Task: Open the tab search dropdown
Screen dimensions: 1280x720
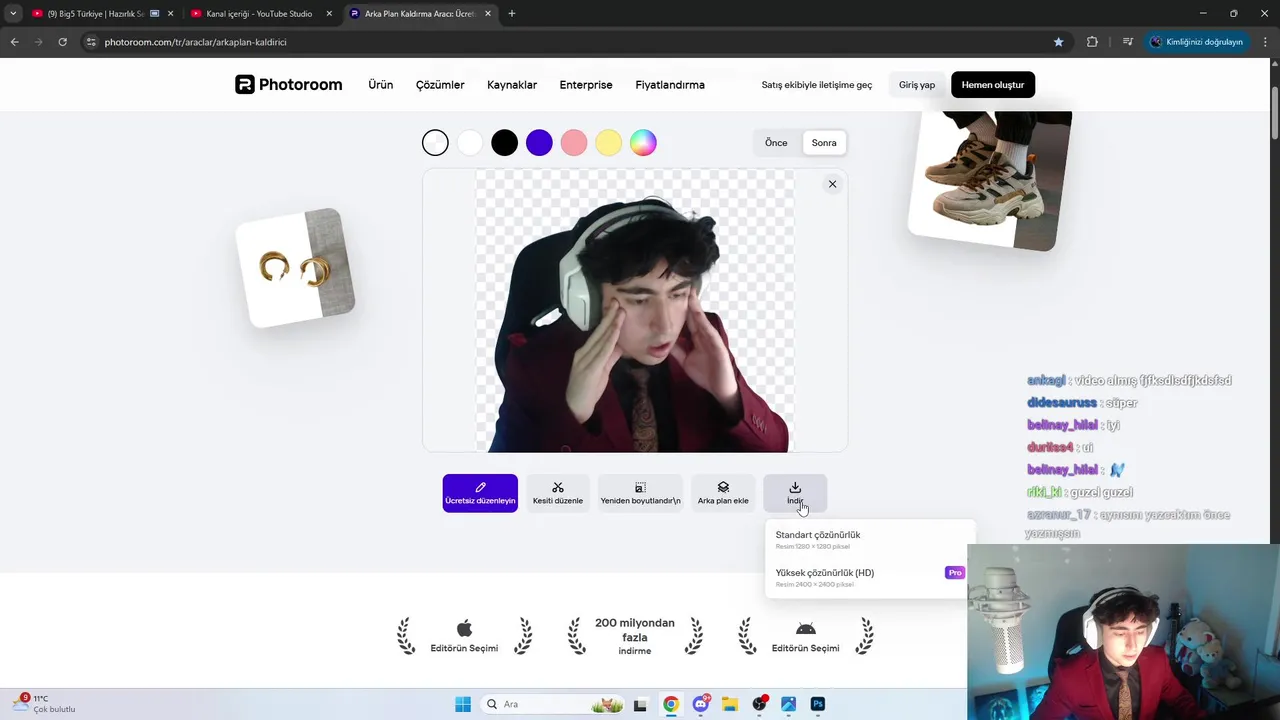Action: coord(13,14)
